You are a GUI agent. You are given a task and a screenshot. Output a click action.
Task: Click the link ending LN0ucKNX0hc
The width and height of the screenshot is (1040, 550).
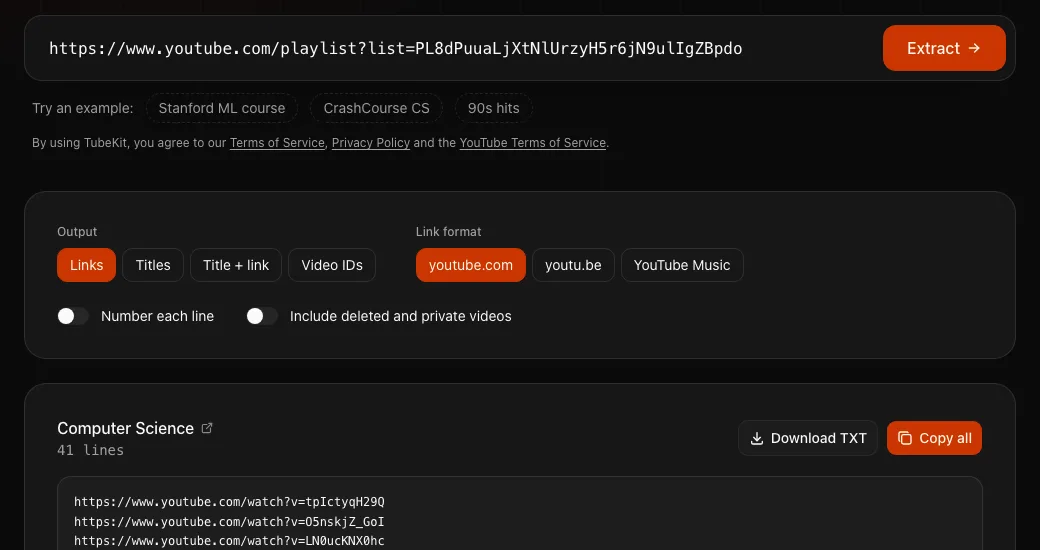(x=229, y=541)
